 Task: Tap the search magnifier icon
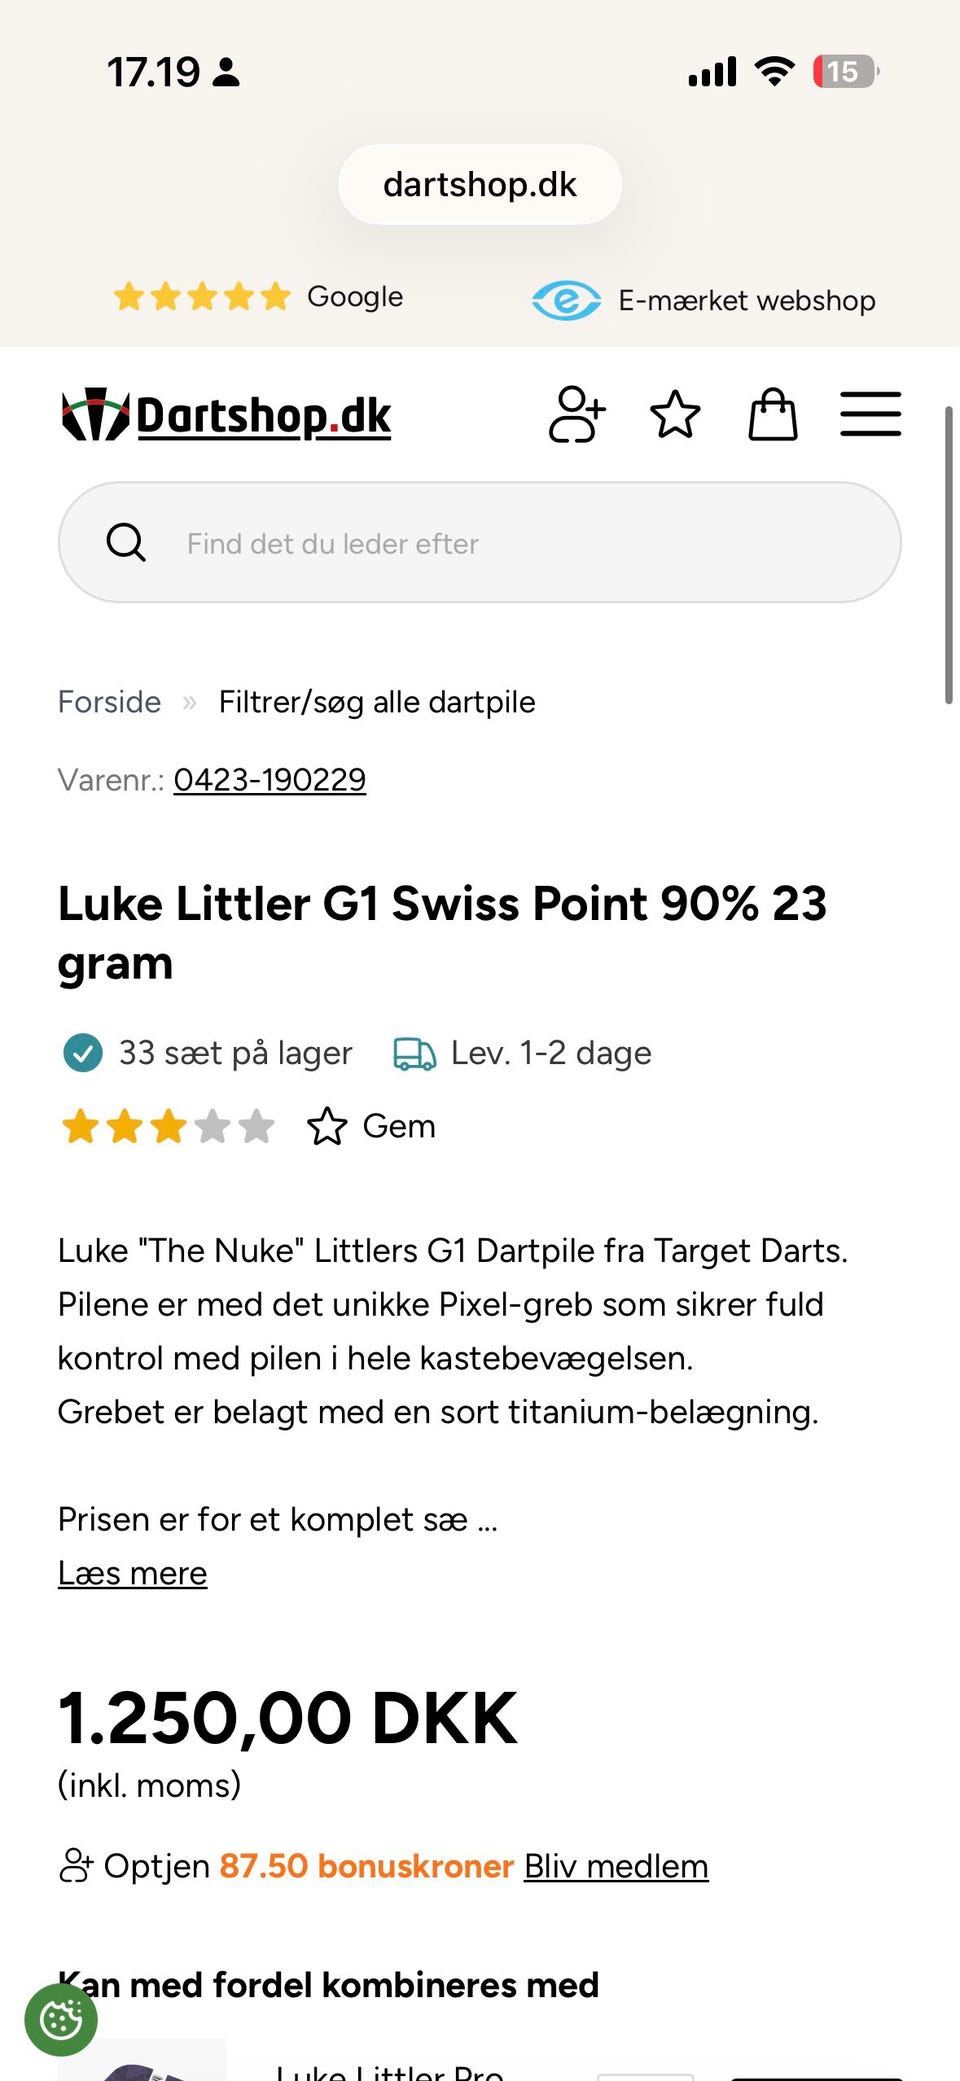click(x=126, y=542)
